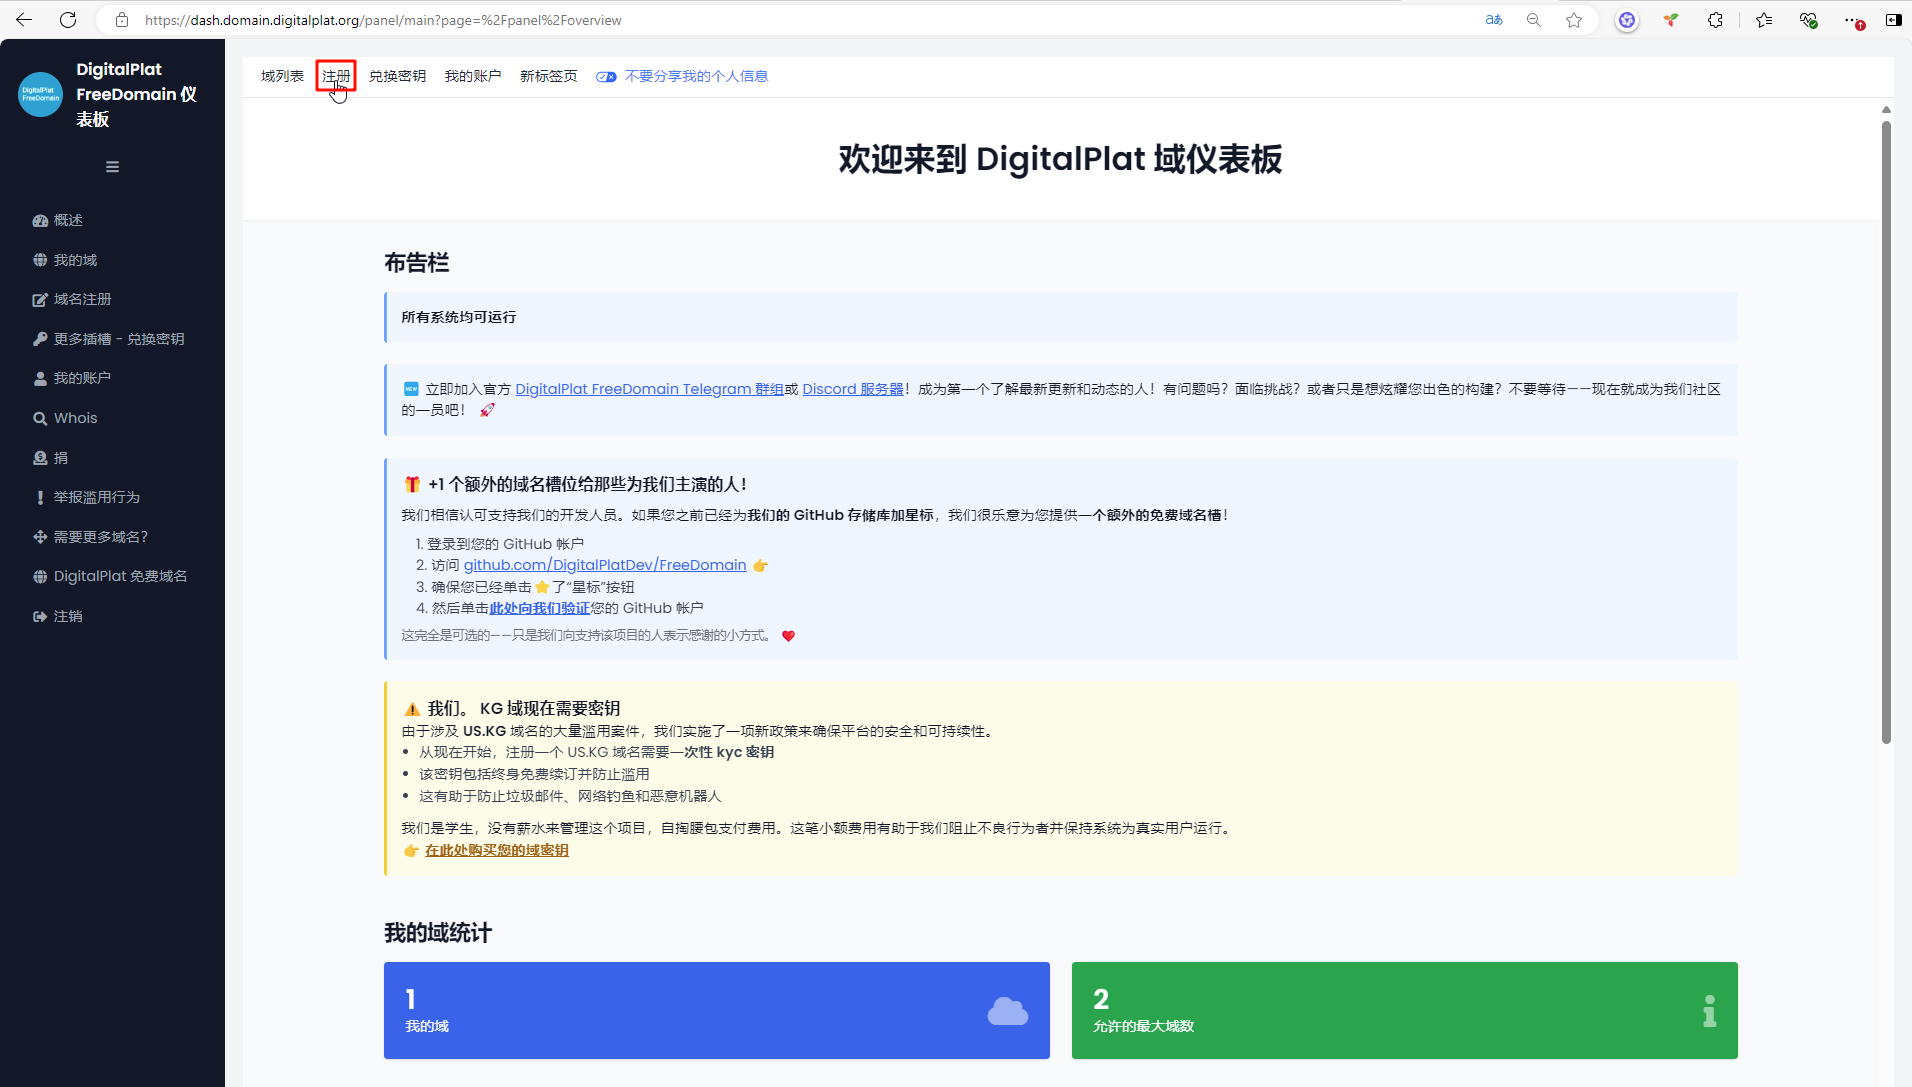
Task: Select 举报滥用行为 in the sidebar
Action: pyautogui.click(x=95, y=497)
